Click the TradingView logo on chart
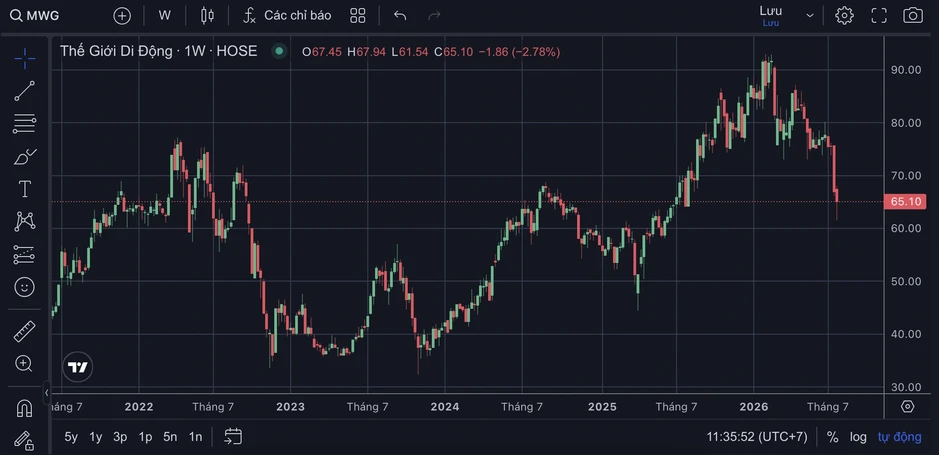This screenshot has width=939, height=455. [x=78, y=367]
